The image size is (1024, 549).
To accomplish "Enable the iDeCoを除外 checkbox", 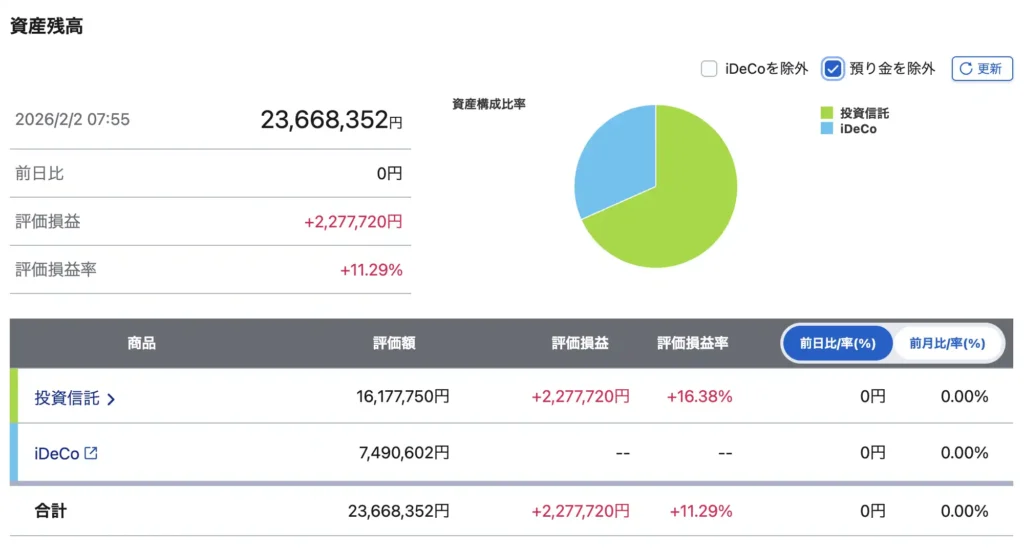I will (x=709, y=69).
